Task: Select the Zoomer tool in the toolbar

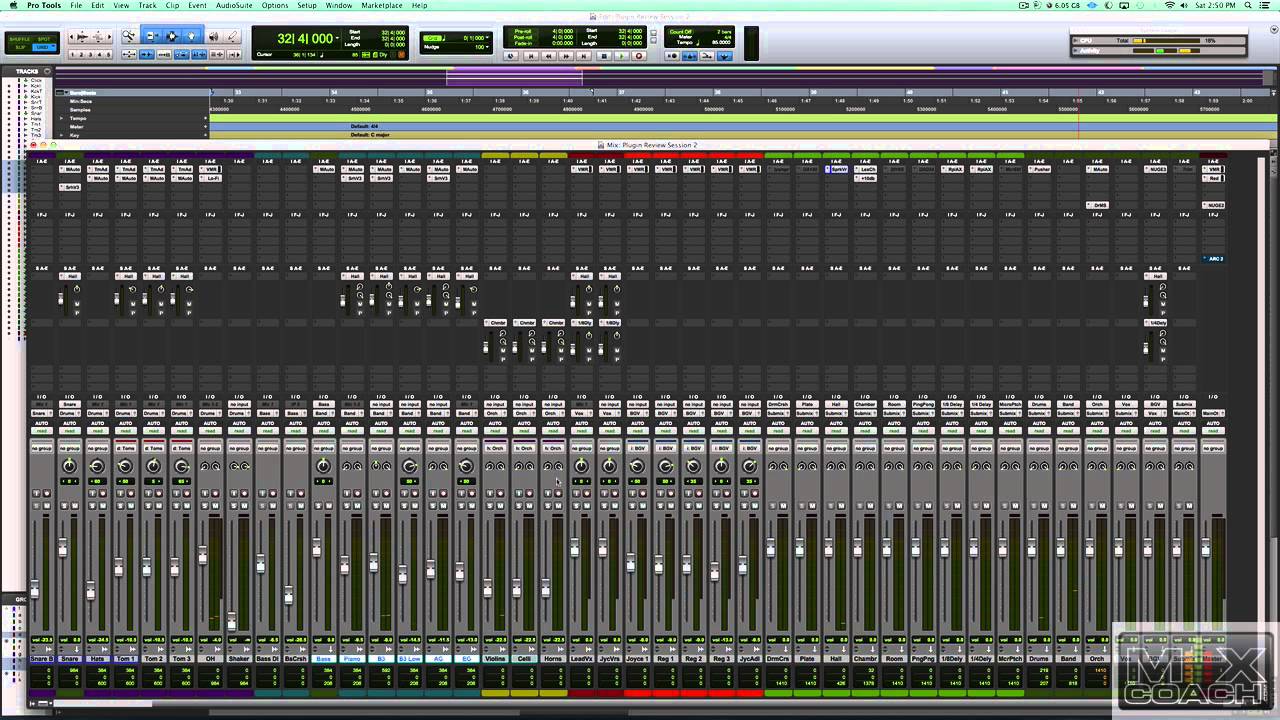Action: 129,36
